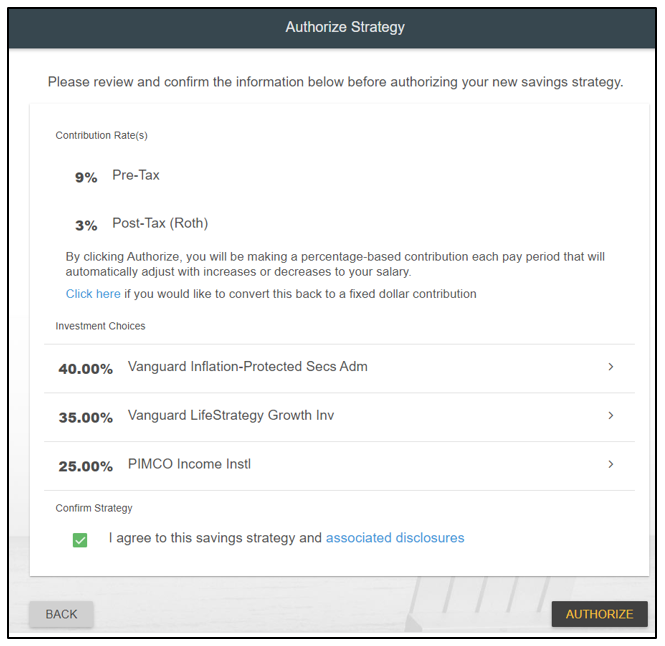Toggle the savings strategy agreement checkbox
The height and width of the screenshot is (646, 665).
[80, 539]
